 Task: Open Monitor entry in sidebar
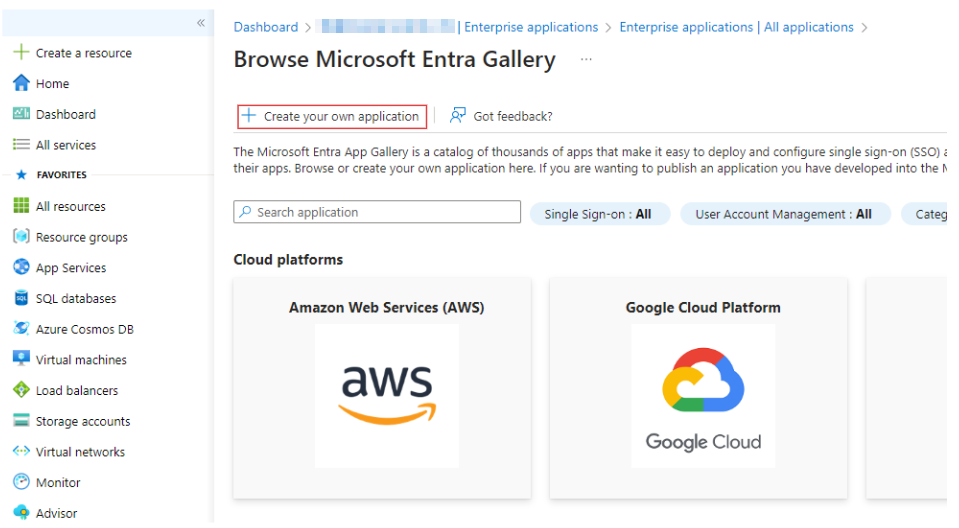tap(58, 483)
